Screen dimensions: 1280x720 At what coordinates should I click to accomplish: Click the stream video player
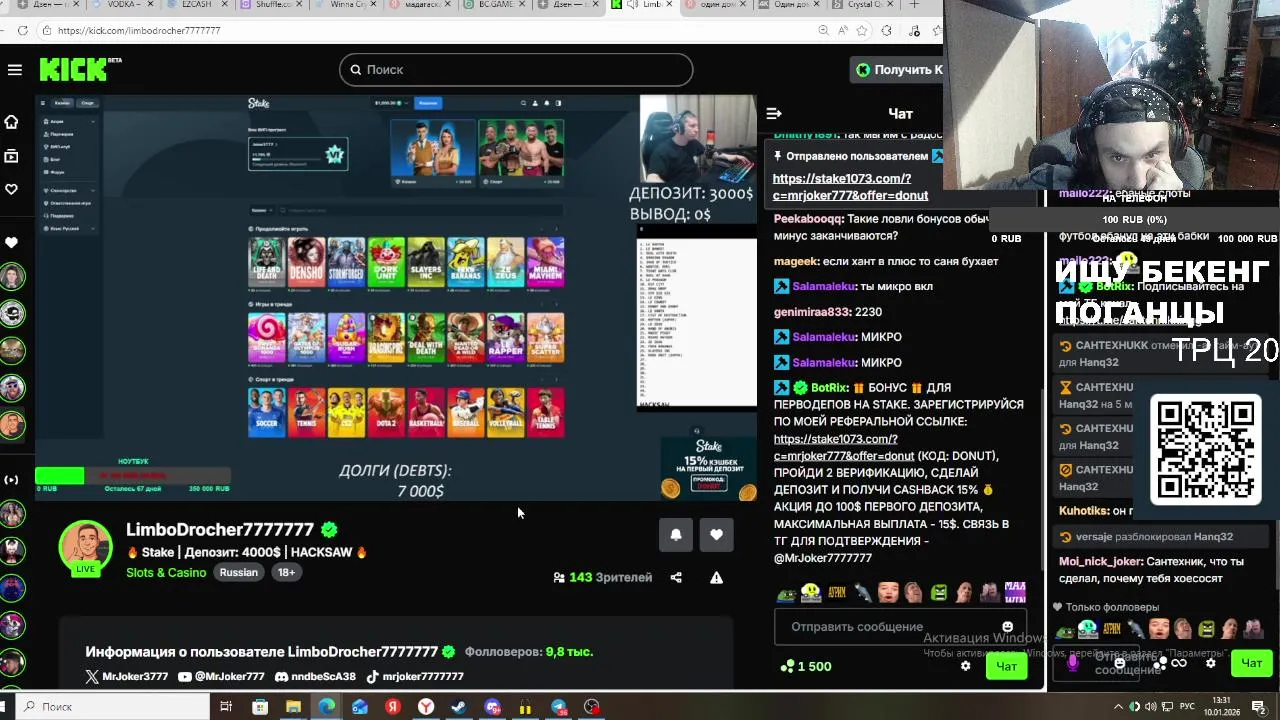coord(396,297)
